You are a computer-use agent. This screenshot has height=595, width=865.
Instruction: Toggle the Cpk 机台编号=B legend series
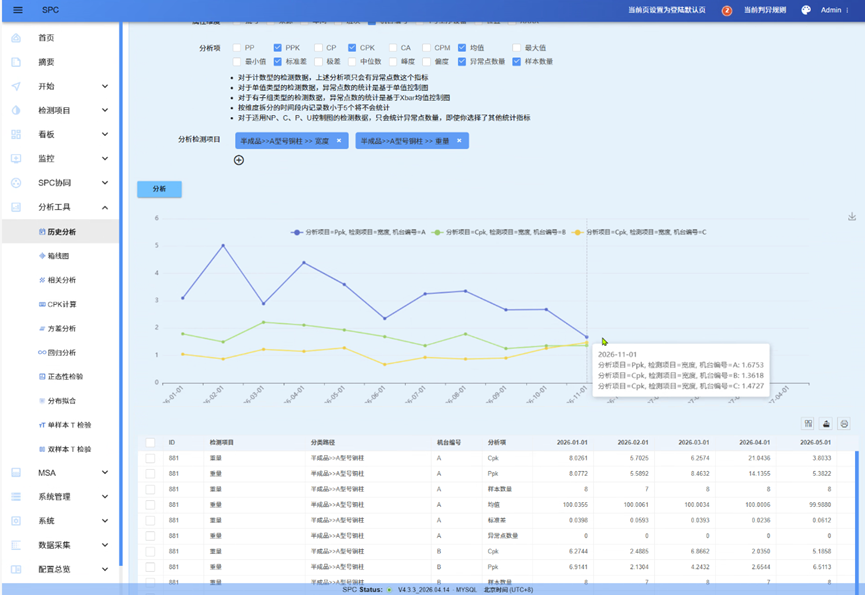[499, 232]
